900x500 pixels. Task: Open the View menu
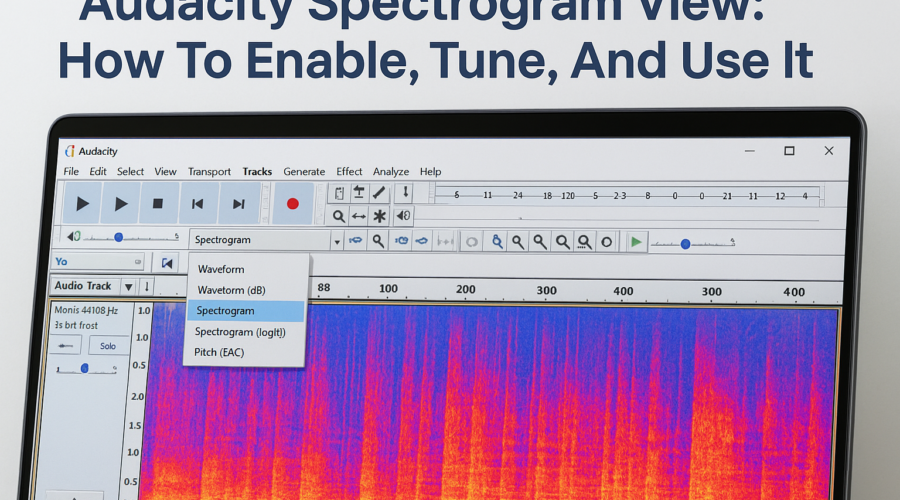[165, 172]
